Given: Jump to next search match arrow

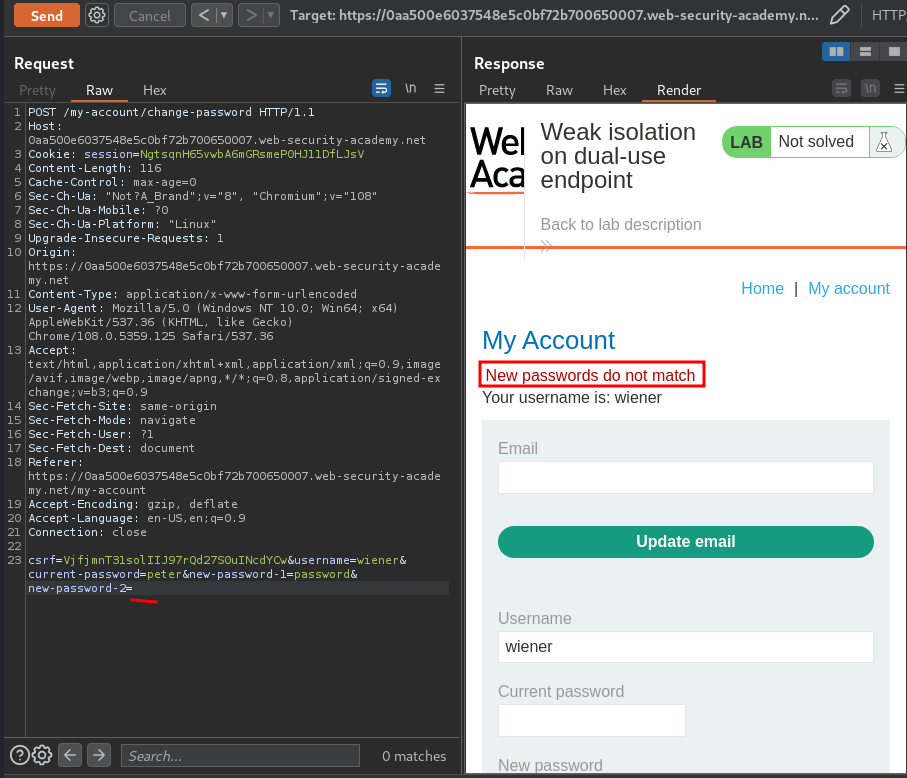Looking at the screenshot, I should (x=99, y=755).
